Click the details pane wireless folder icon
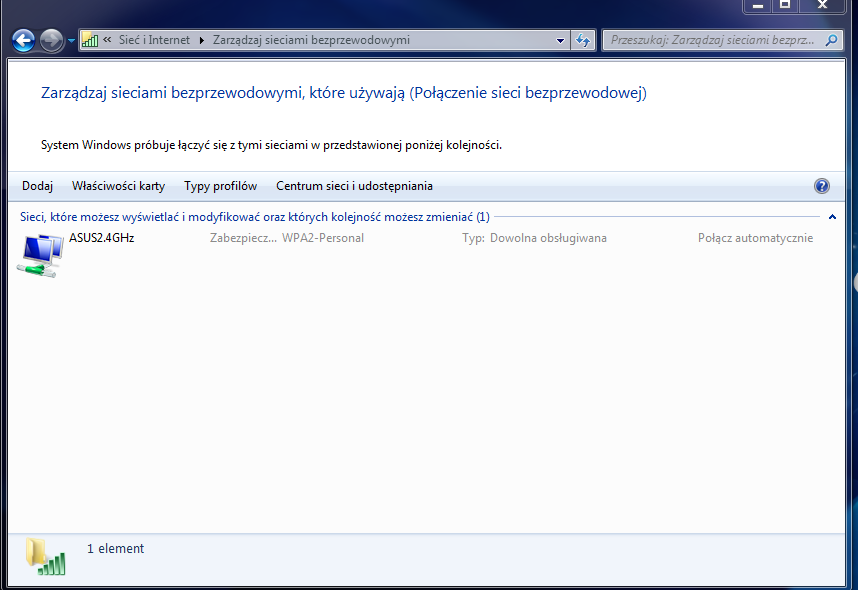Image resolution: width=858 pixels, height=590 pixels. pos(44,555)
